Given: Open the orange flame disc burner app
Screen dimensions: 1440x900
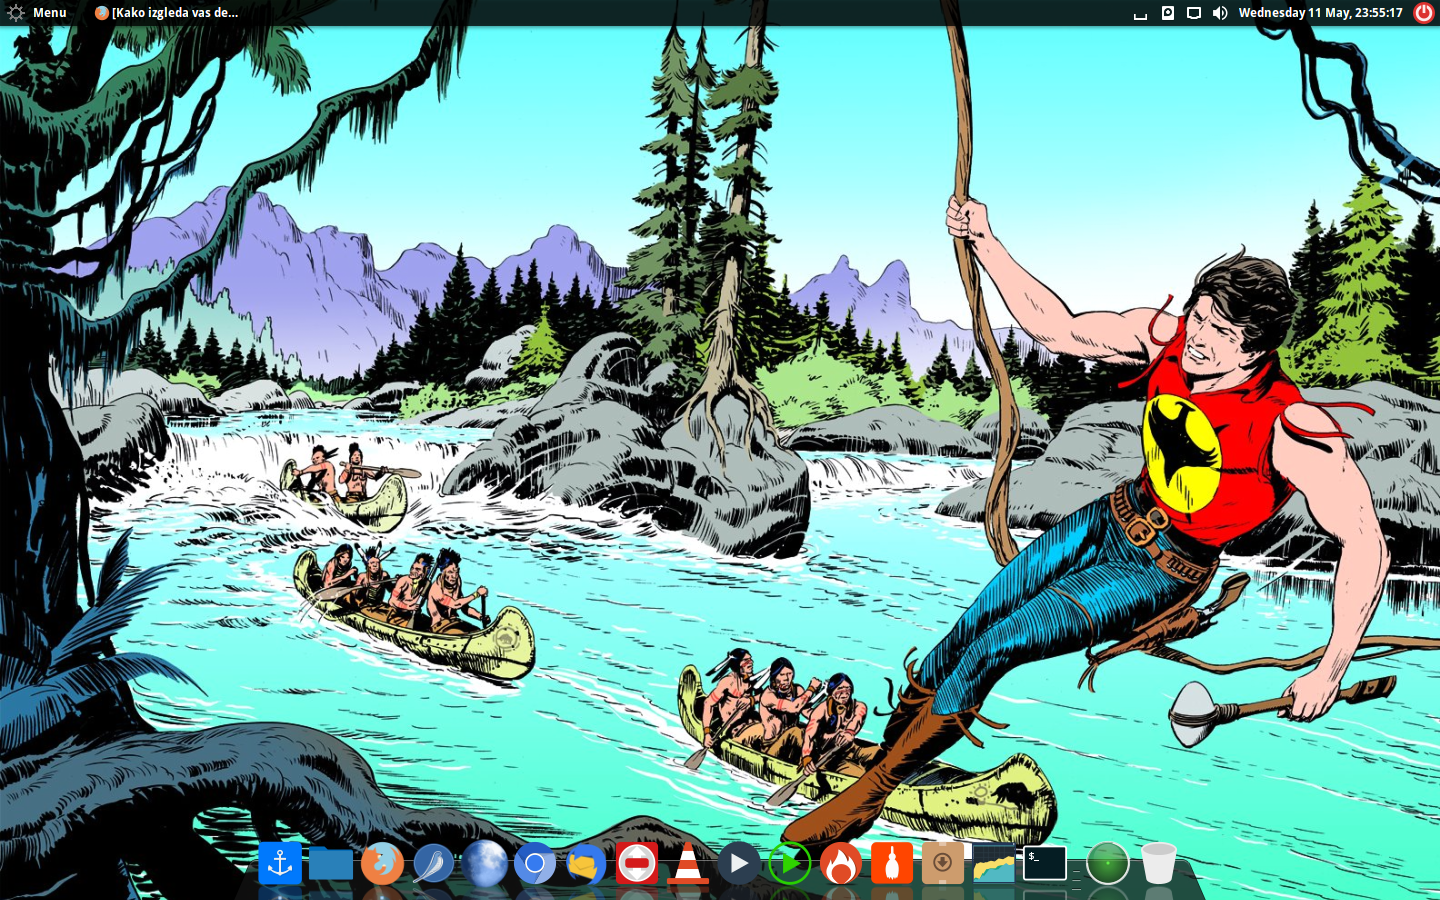Looking at the screenshot, I should pos(841,864).
